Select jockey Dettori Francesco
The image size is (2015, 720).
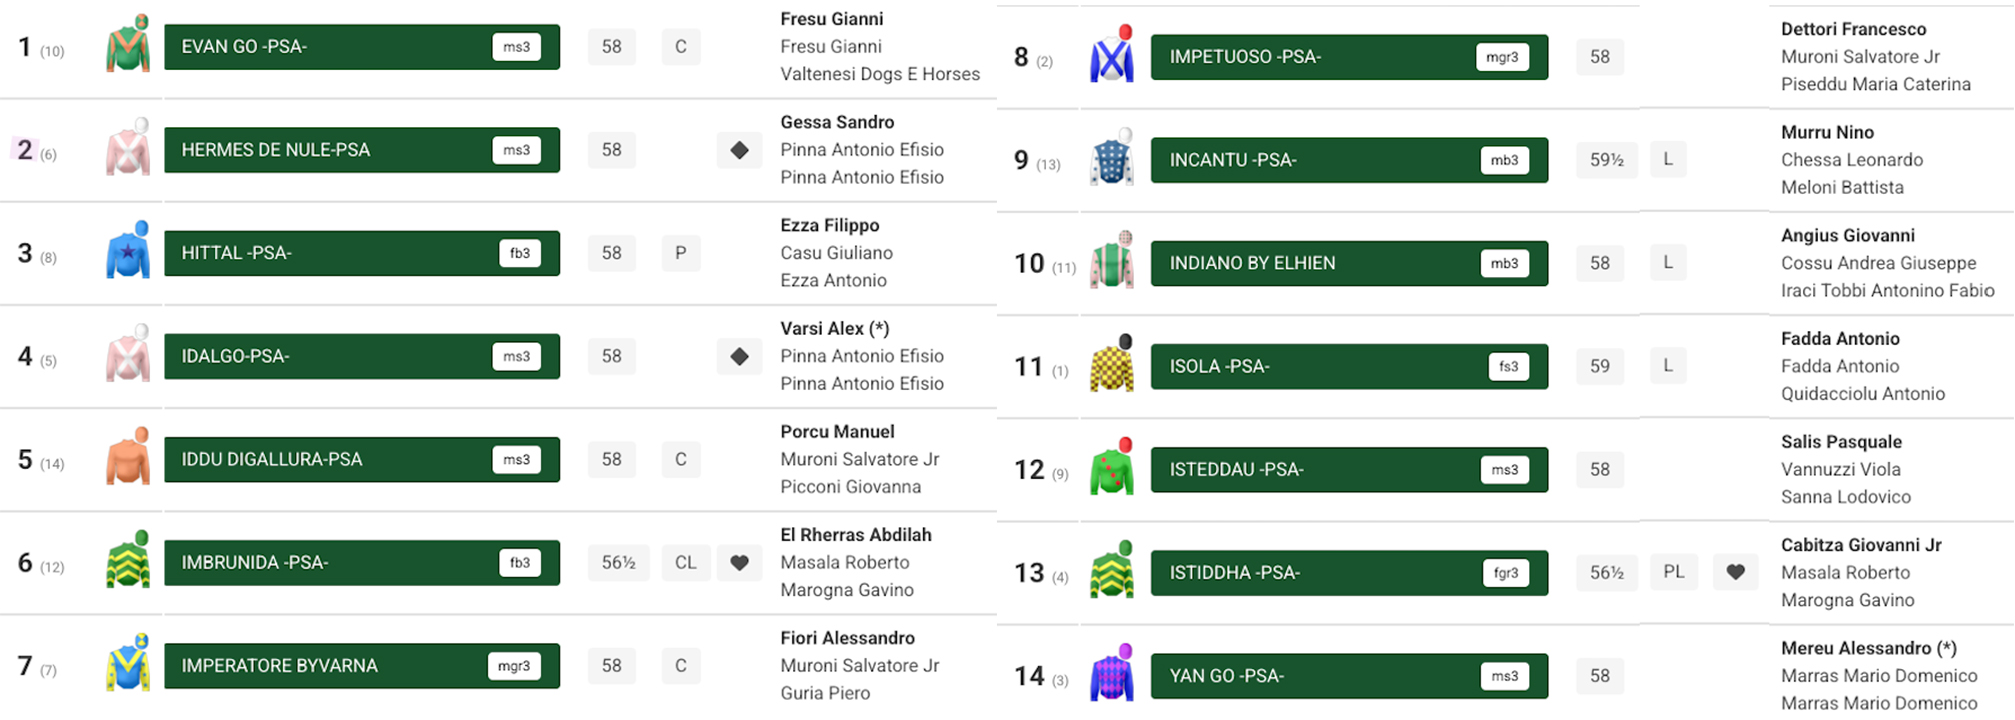pyautogui.click(x=1853, y=29)
